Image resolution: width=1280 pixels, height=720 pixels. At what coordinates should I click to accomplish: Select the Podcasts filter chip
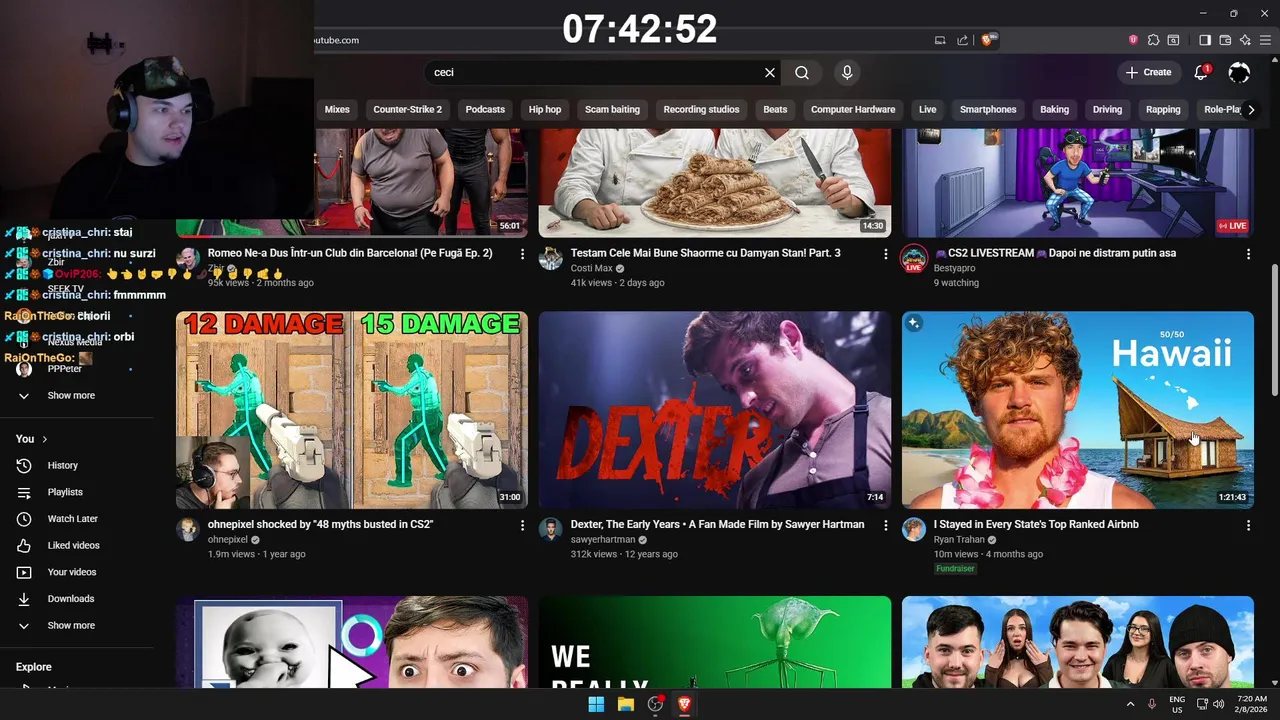click(485, 109)
